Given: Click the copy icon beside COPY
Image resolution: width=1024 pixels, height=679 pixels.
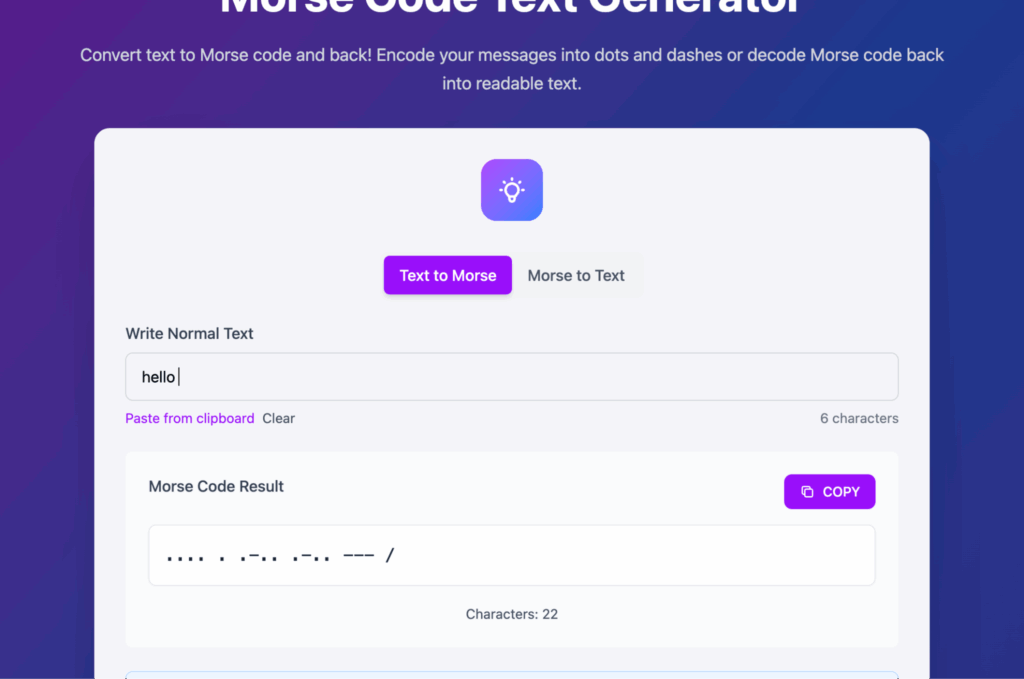Looking at the screenshot, I should [x=807, y=492].
